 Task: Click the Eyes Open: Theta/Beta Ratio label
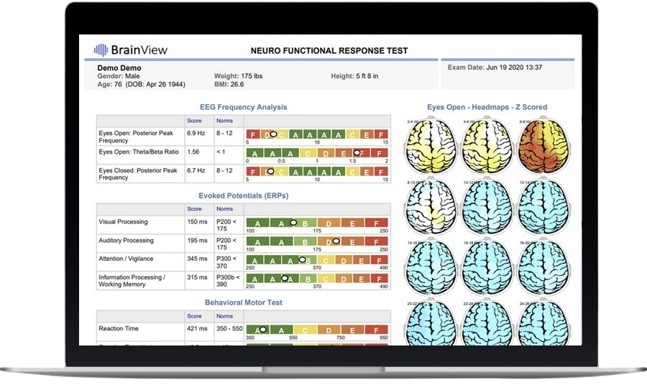[139, 152]
